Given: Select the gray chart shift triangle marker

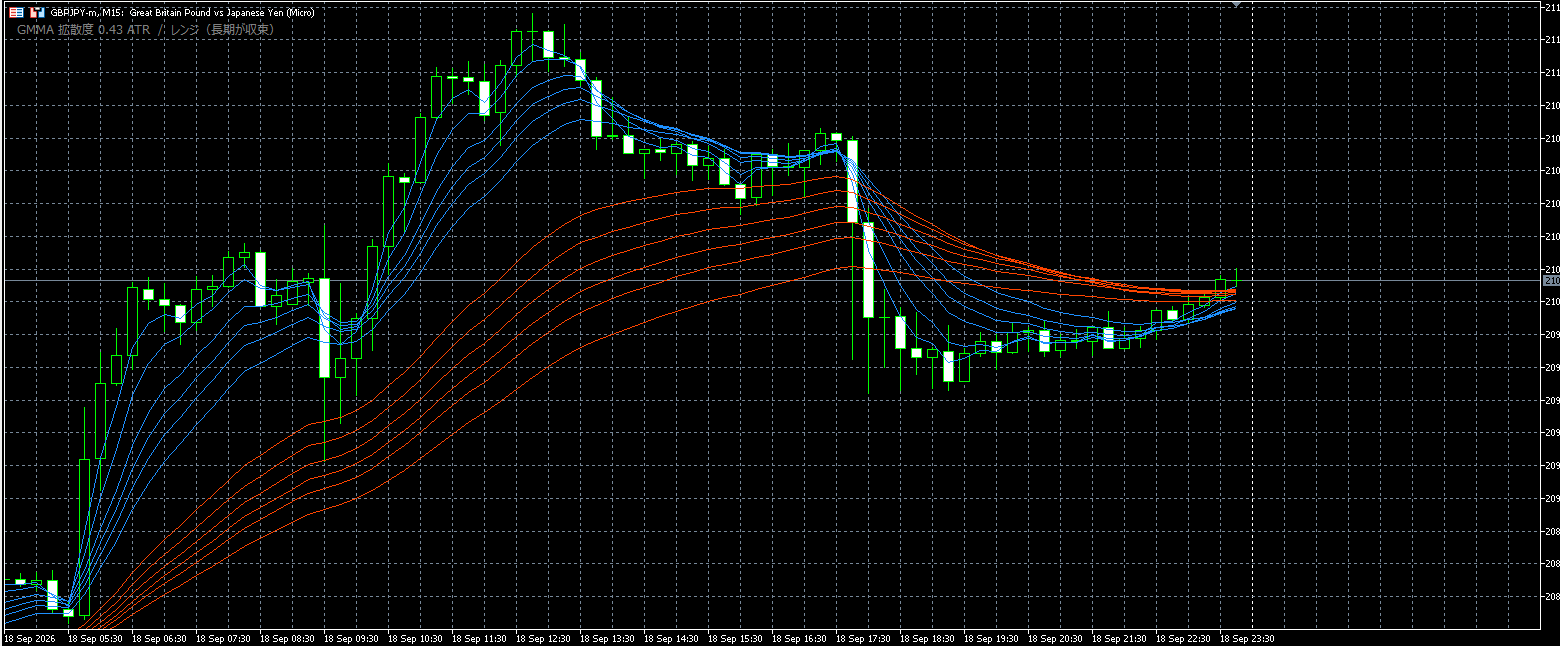Looking at the screenshot, I should 1237,4.
